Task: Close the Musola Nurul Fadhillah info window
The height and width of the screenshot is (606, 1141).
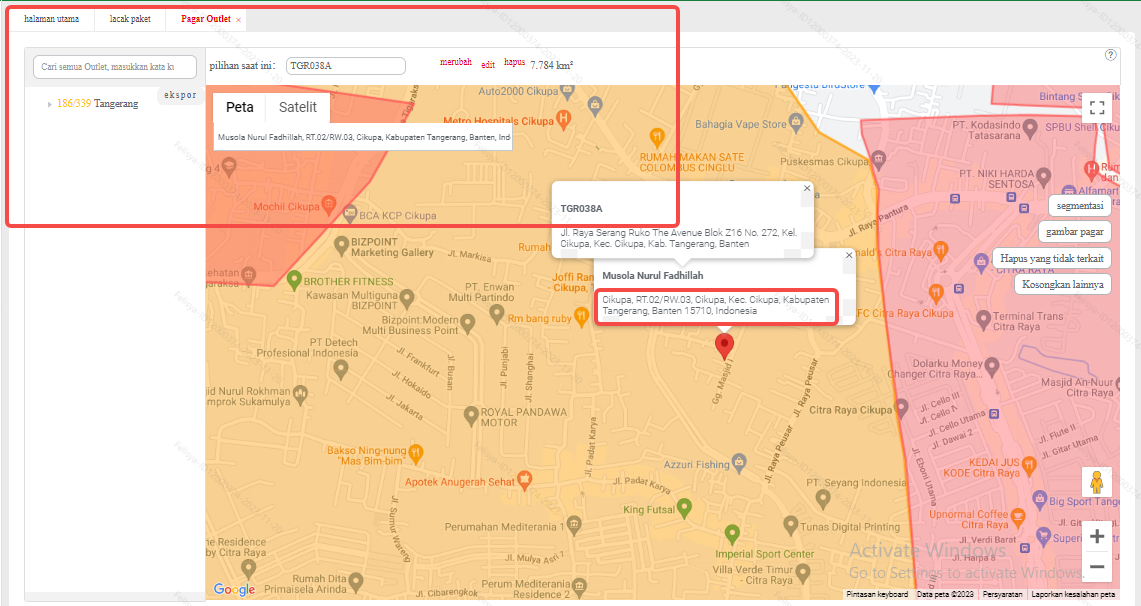Action: tap(848, 255)
